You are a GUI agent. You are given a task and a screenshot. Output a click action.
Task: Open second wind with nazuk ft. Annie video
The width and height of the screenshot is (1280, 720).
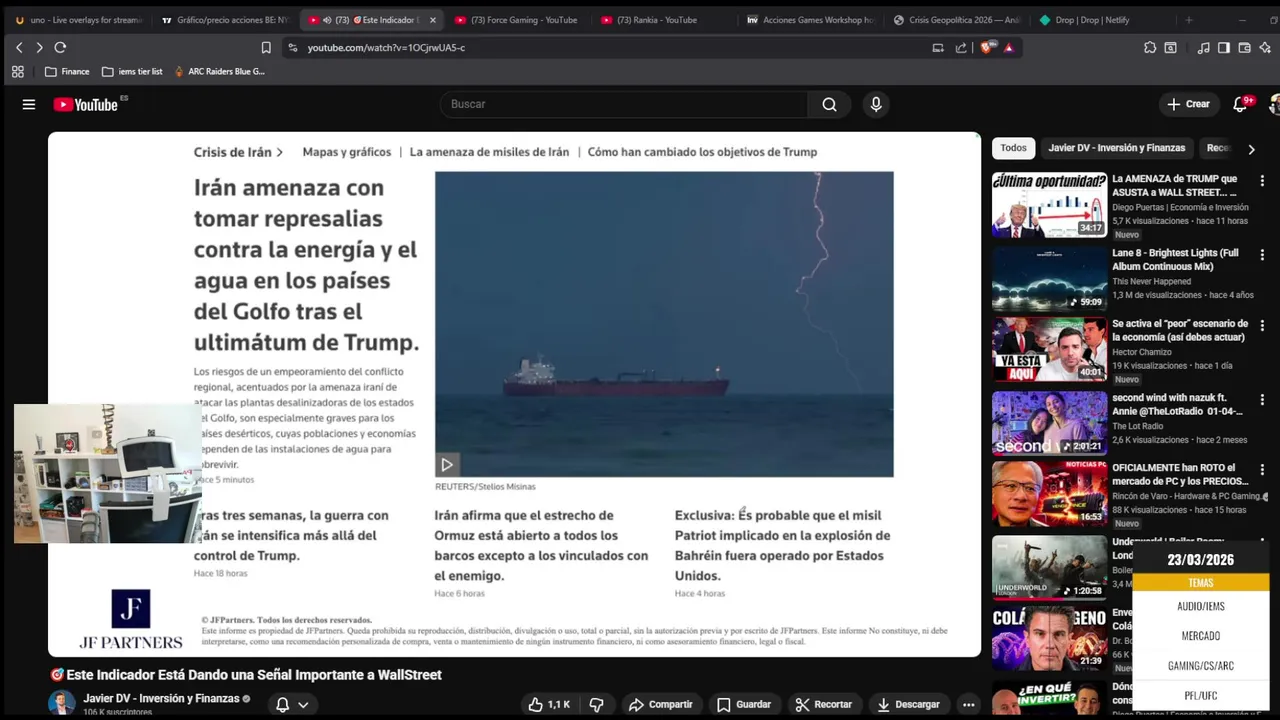coord(1049,423)
